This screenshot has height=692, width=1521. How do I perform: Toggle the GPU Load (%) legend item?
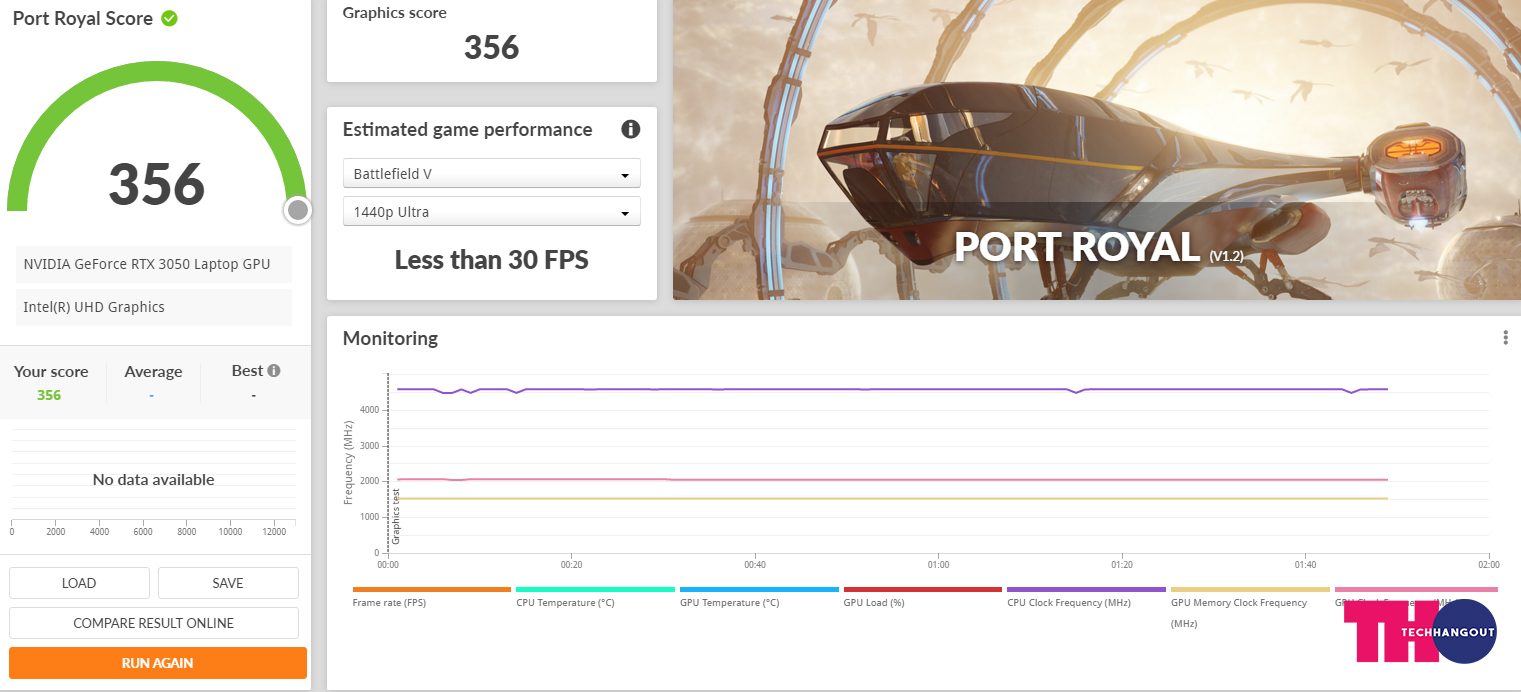[922, 596]
